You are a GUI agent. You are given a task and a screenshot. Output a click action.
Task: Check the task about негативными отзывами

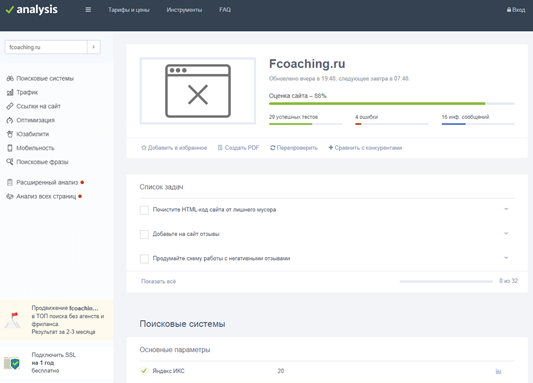click(x=144, y=259)
